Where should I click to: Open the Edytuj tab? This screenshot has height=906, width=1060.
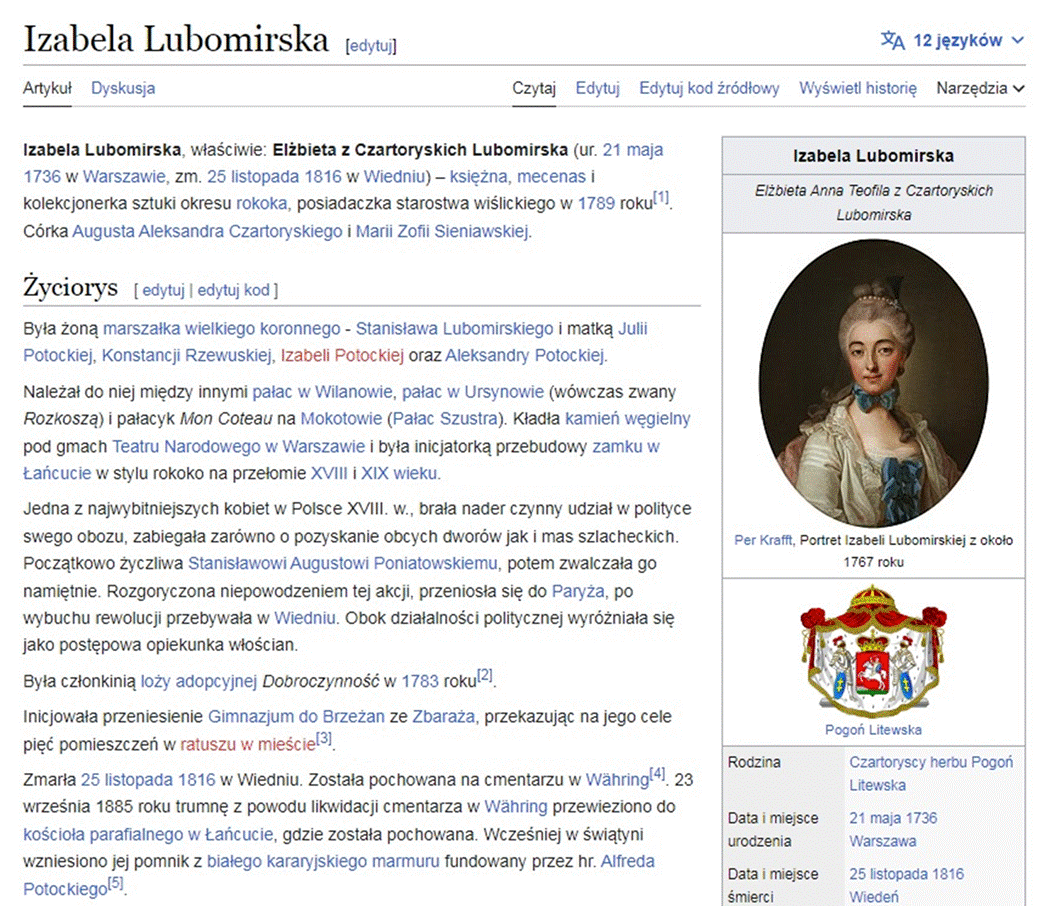point(598,88)
